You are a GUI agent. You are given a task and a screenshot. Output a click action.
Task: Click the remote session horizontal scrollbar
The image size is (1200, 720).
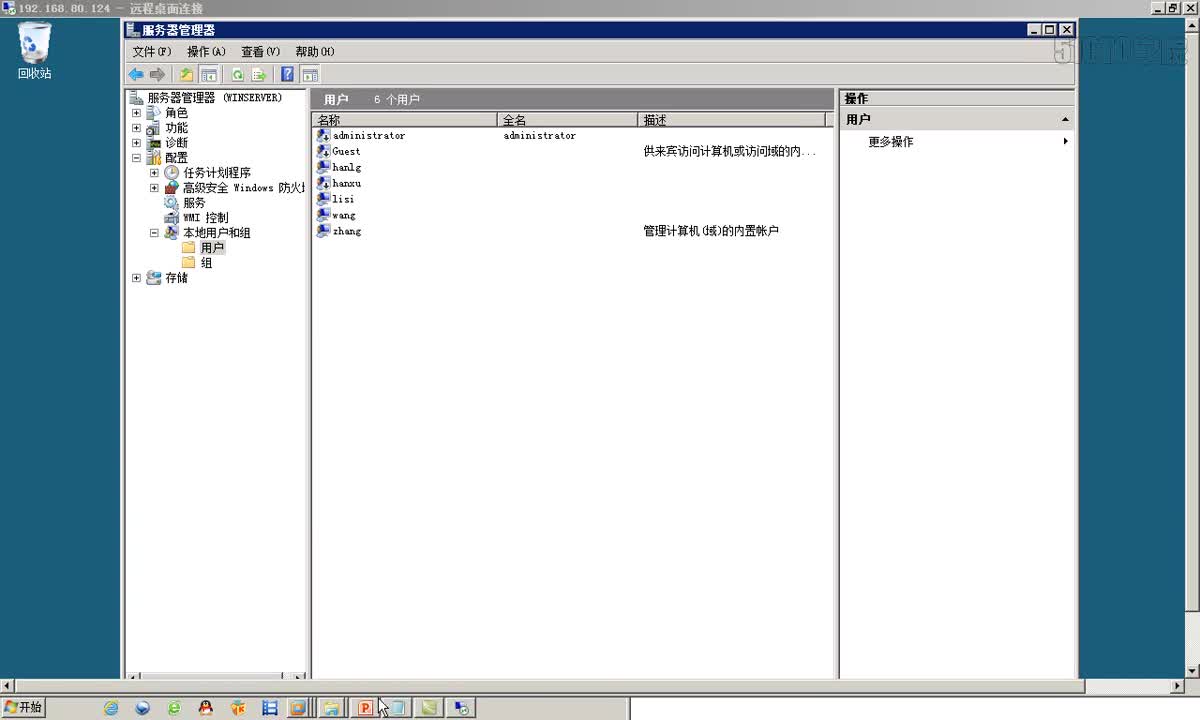point(592,687)
